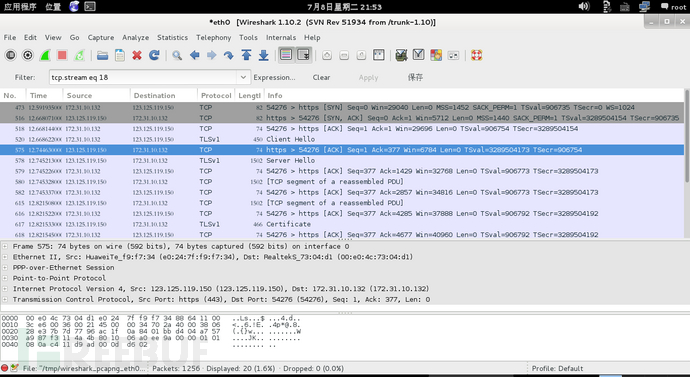
Task: Find a packet (magnifier icon)
Action: (x=177, y=55)
